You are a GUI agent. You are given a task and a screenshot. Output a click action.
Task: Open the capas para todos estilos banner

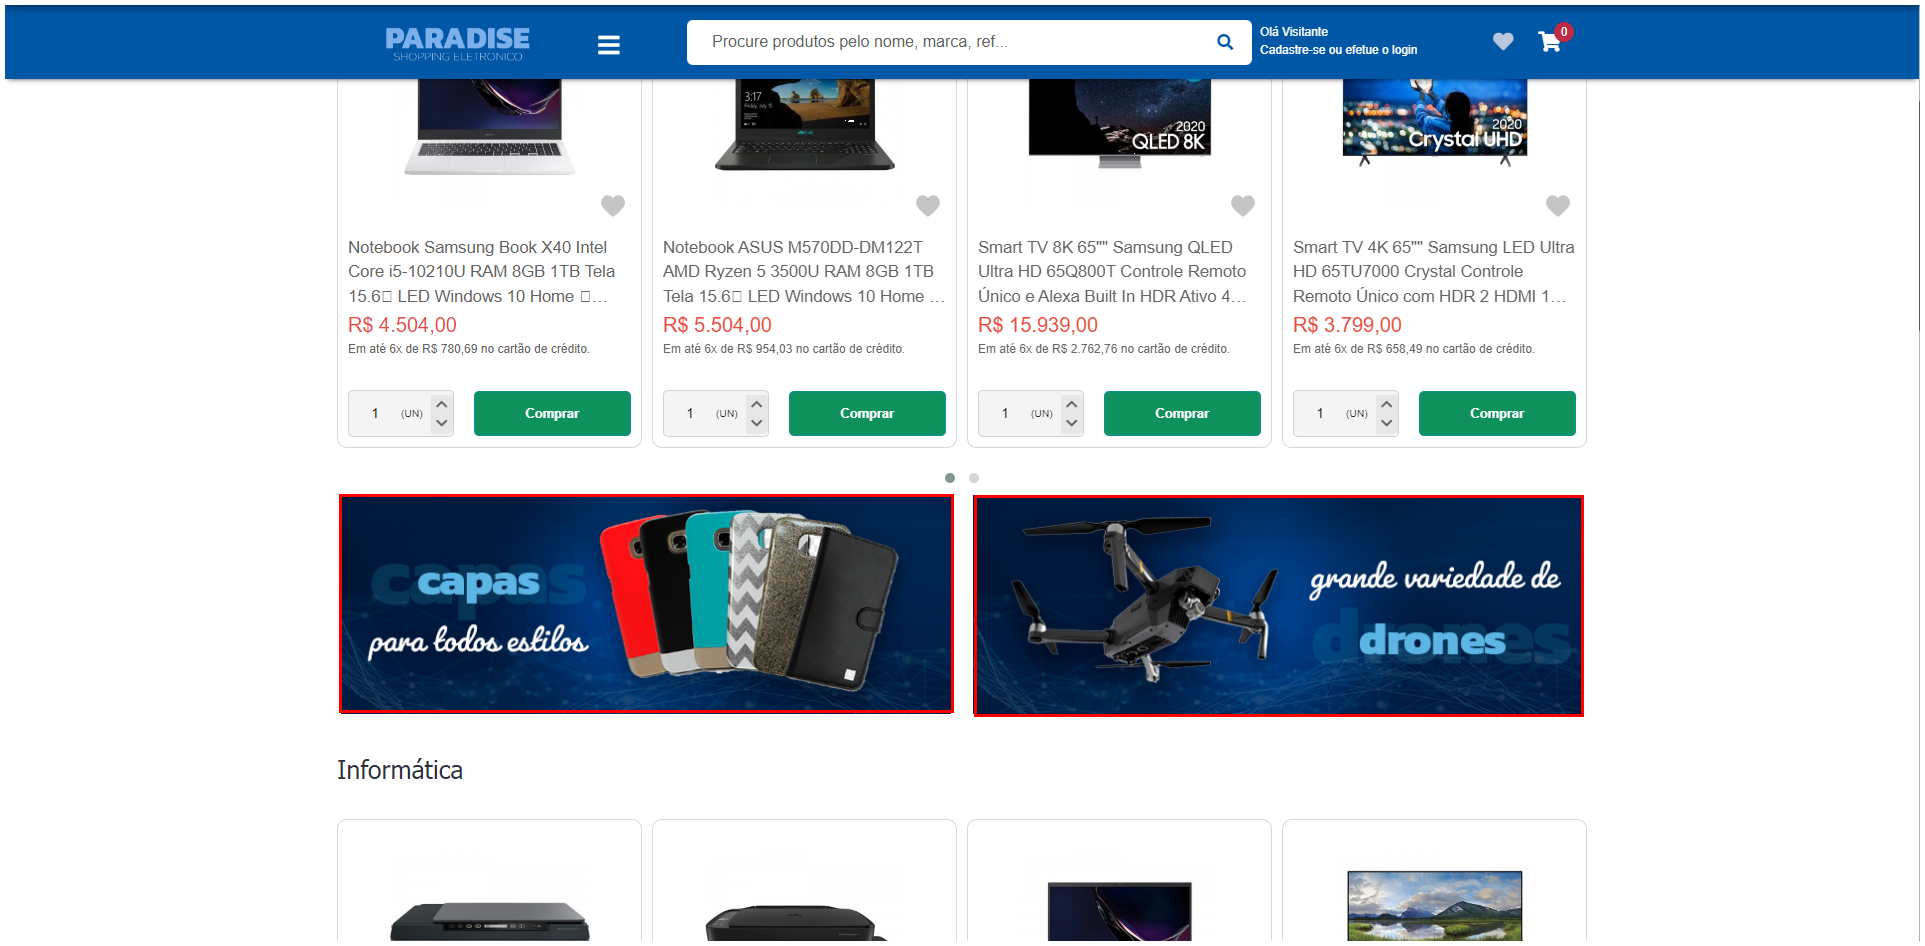point(646,604)
